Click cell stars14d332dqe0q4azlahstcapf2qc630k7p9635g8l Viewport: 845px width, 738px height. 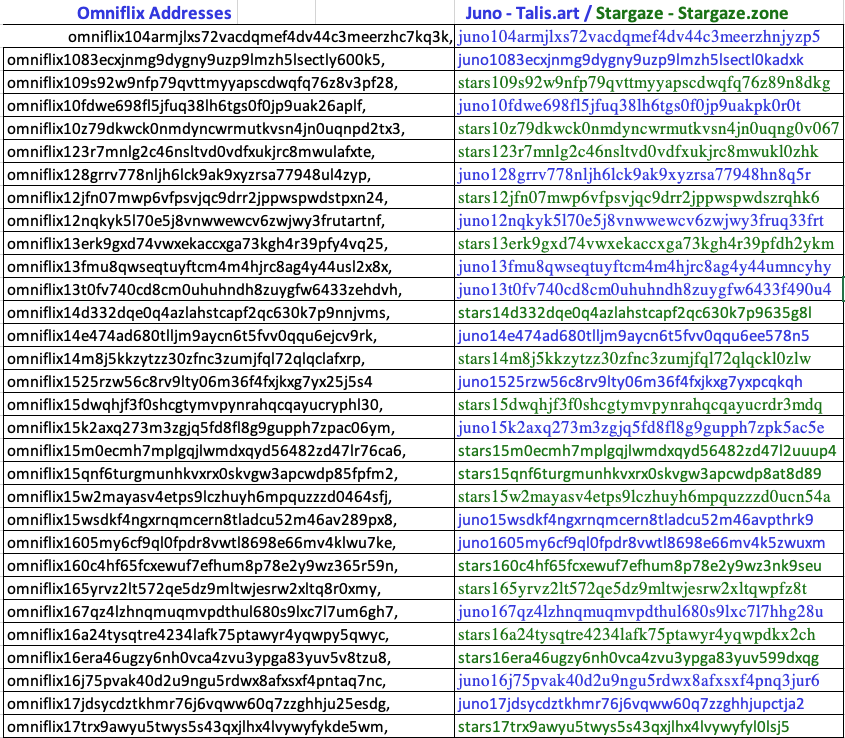coord(649,313)
